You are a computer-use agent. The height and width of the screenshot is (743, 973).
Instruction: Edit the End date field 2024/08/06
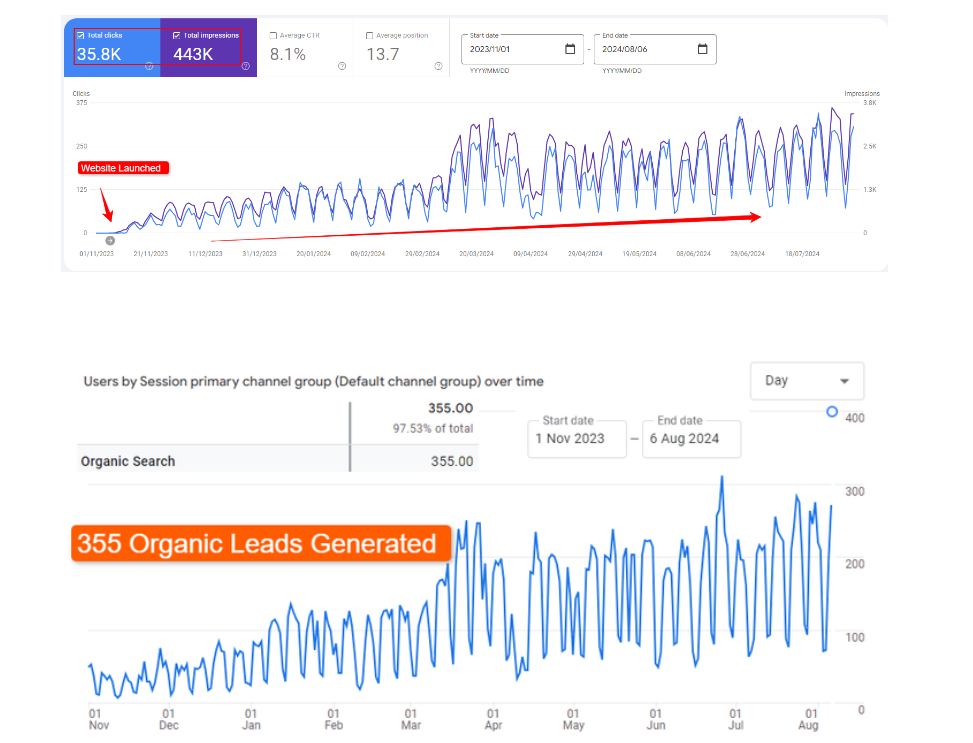(x=655, y=49)
